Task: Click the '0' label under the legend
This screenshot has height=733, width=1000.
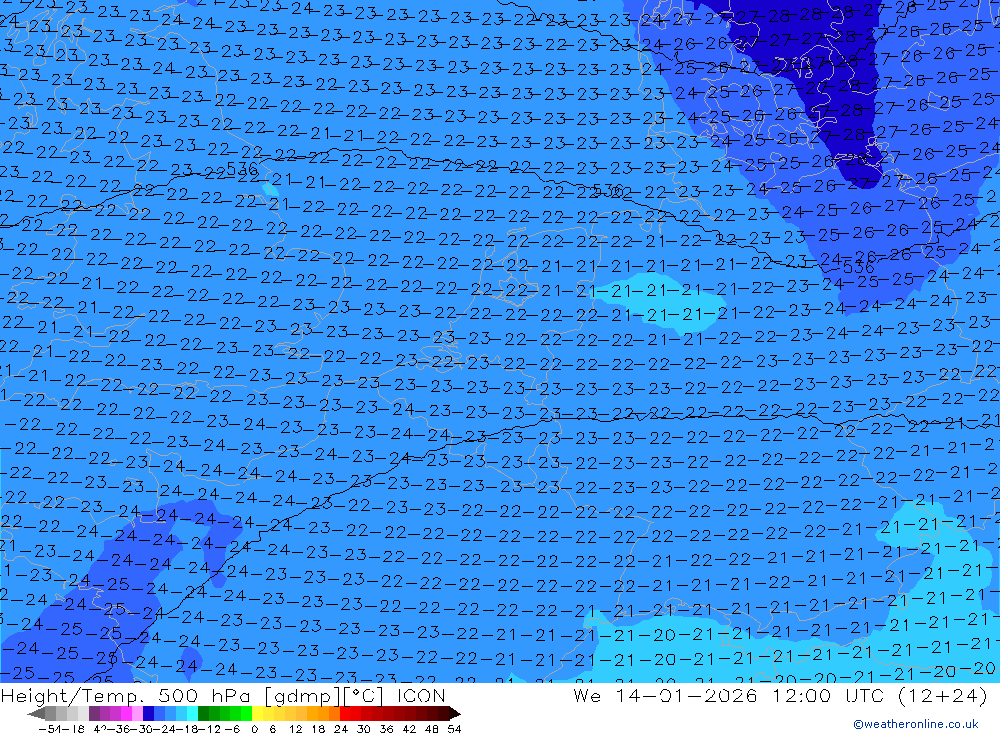Action: tap(254, 729)
